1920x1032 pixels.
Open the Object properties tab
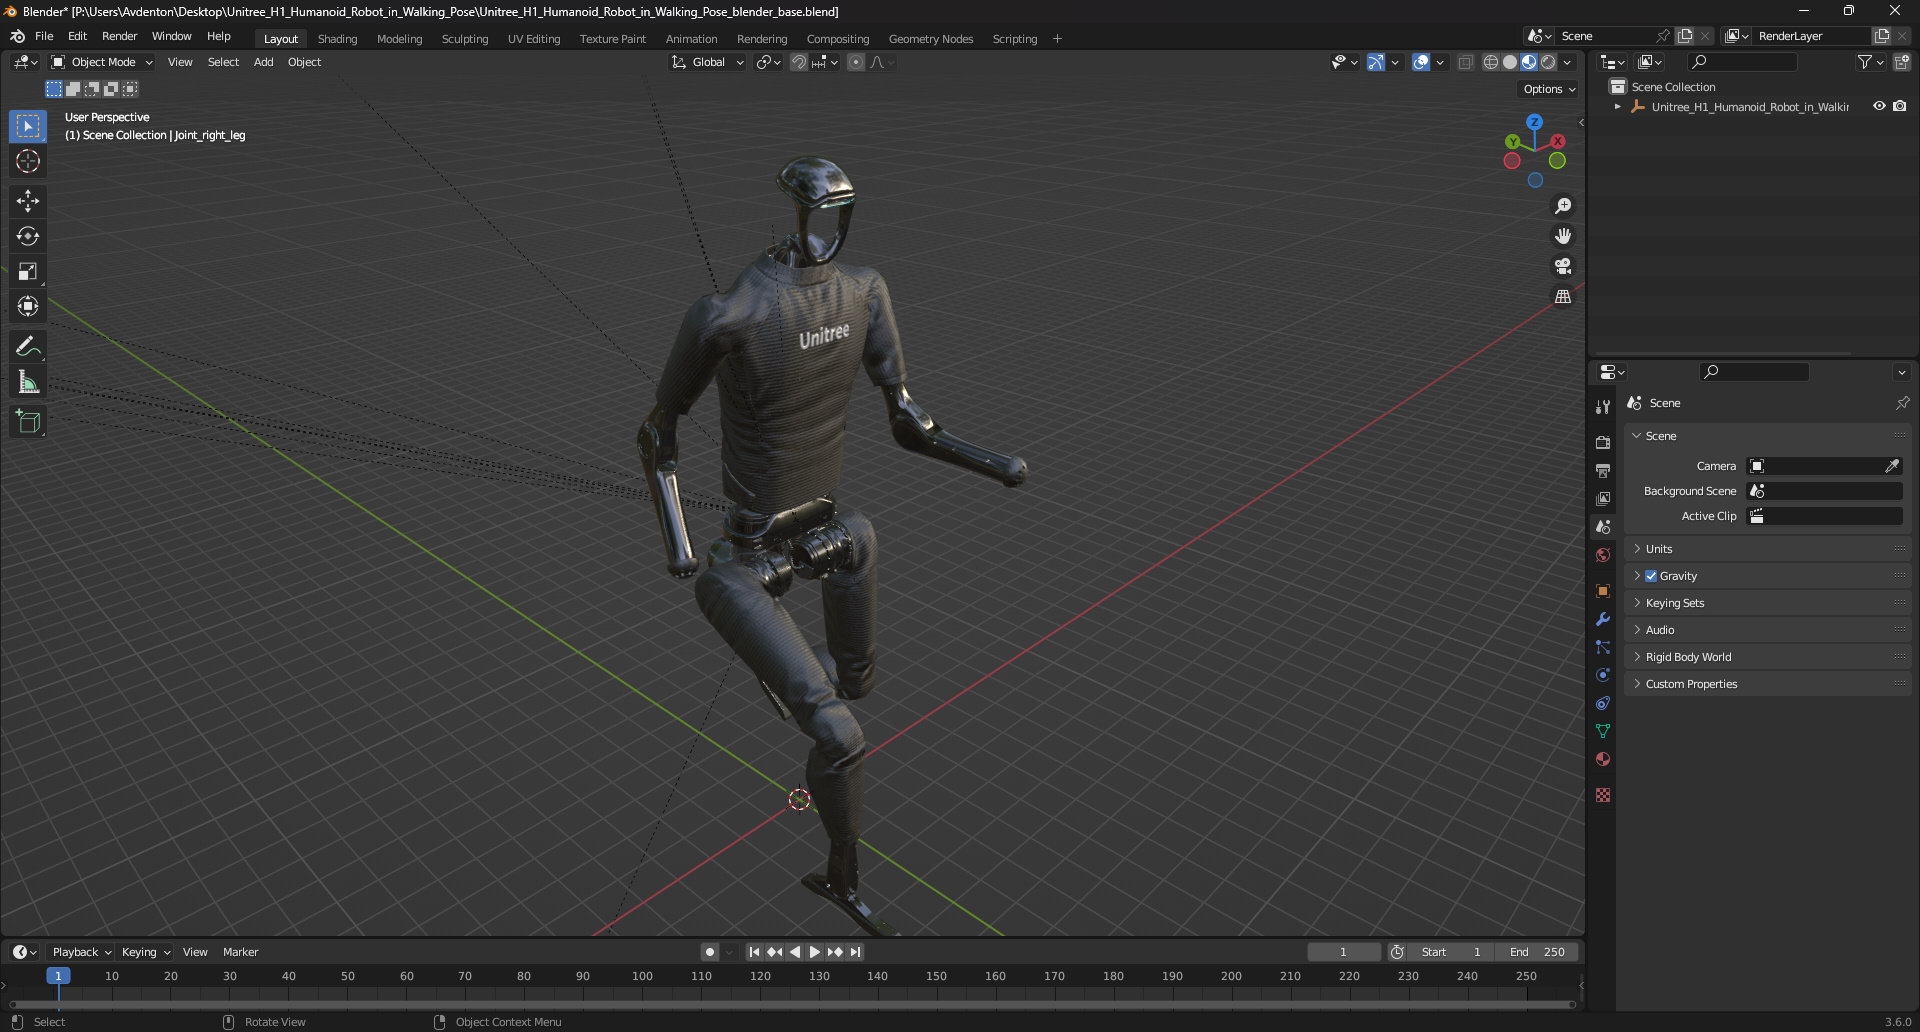[1603, 591]
